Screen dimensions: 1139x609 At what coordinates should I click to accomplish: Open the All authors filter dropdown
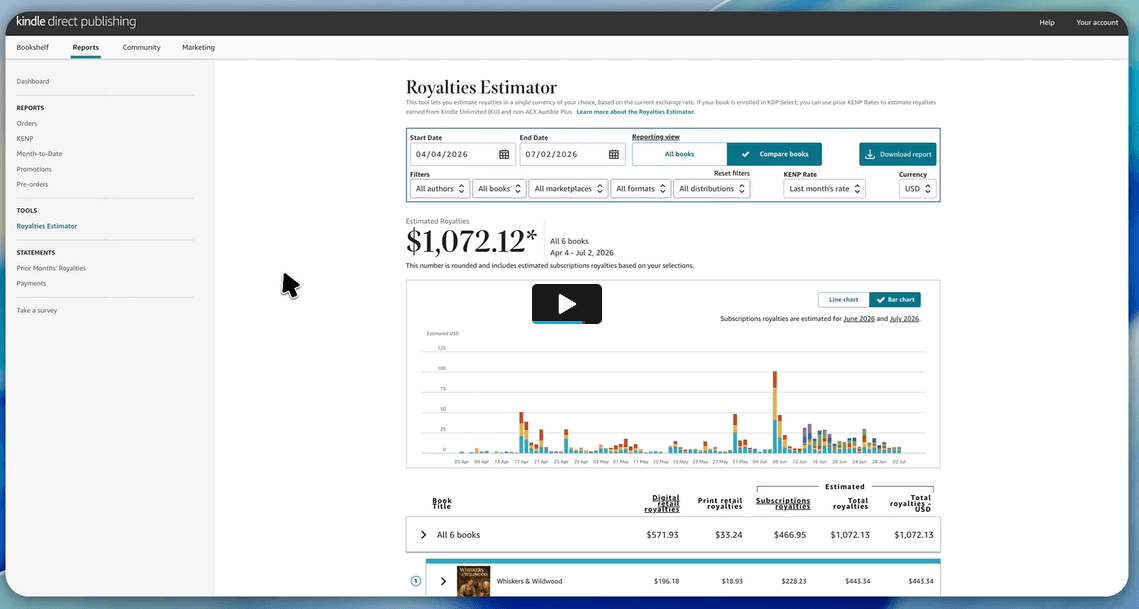[439, 189]
